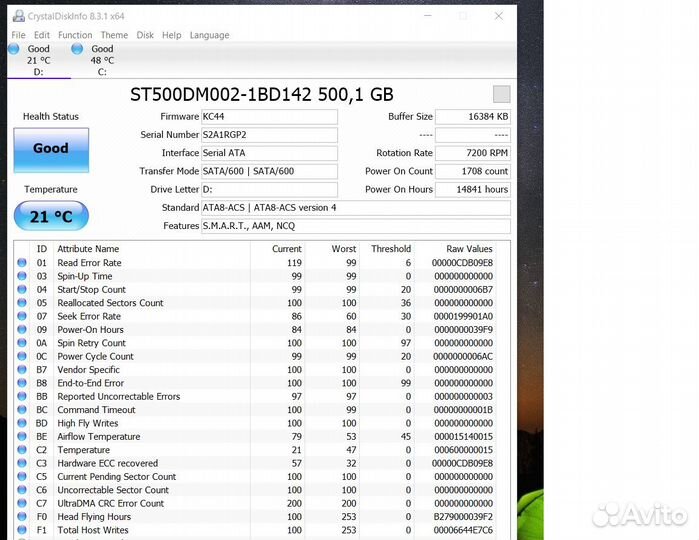Click status icon beside Reallocated Sectors Count
Screen dimensions: 699x540
22,303
